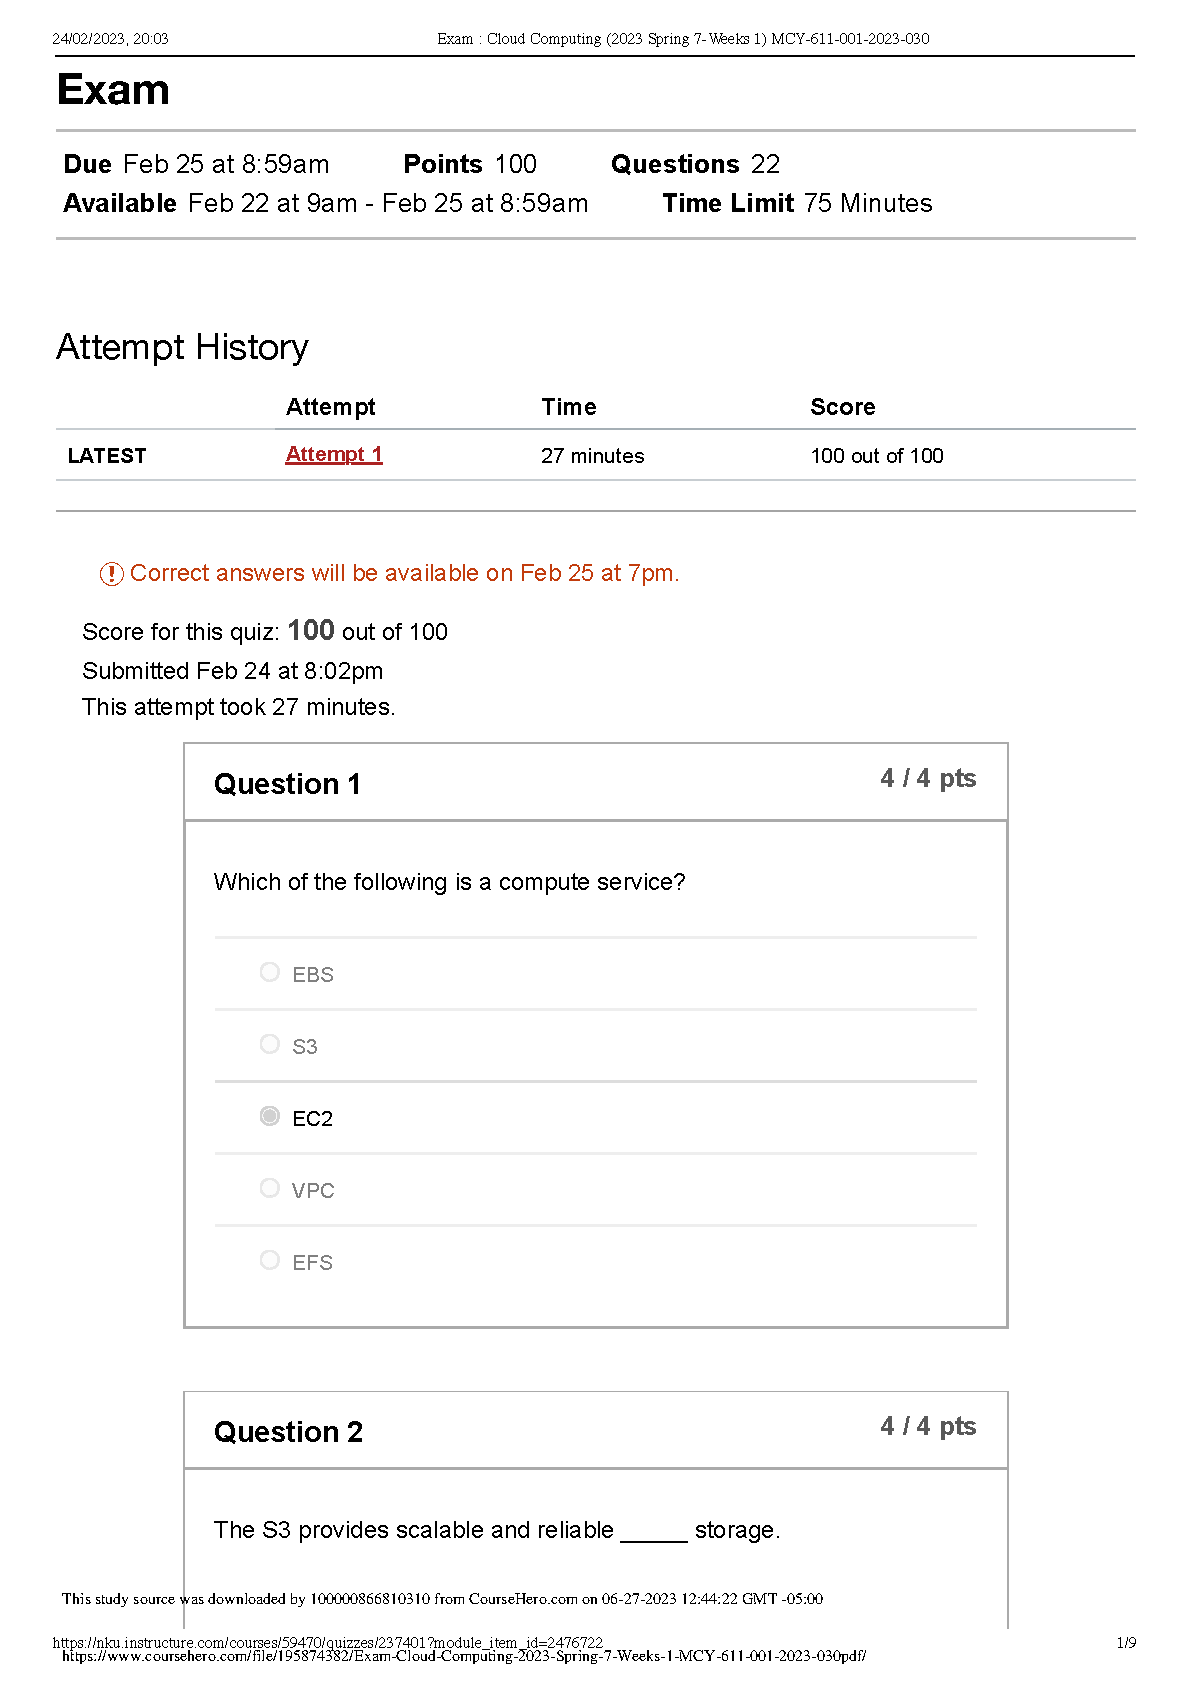Click the Question 1 heading
The width and height of the screenshot is (1190, 1682).
287,784
